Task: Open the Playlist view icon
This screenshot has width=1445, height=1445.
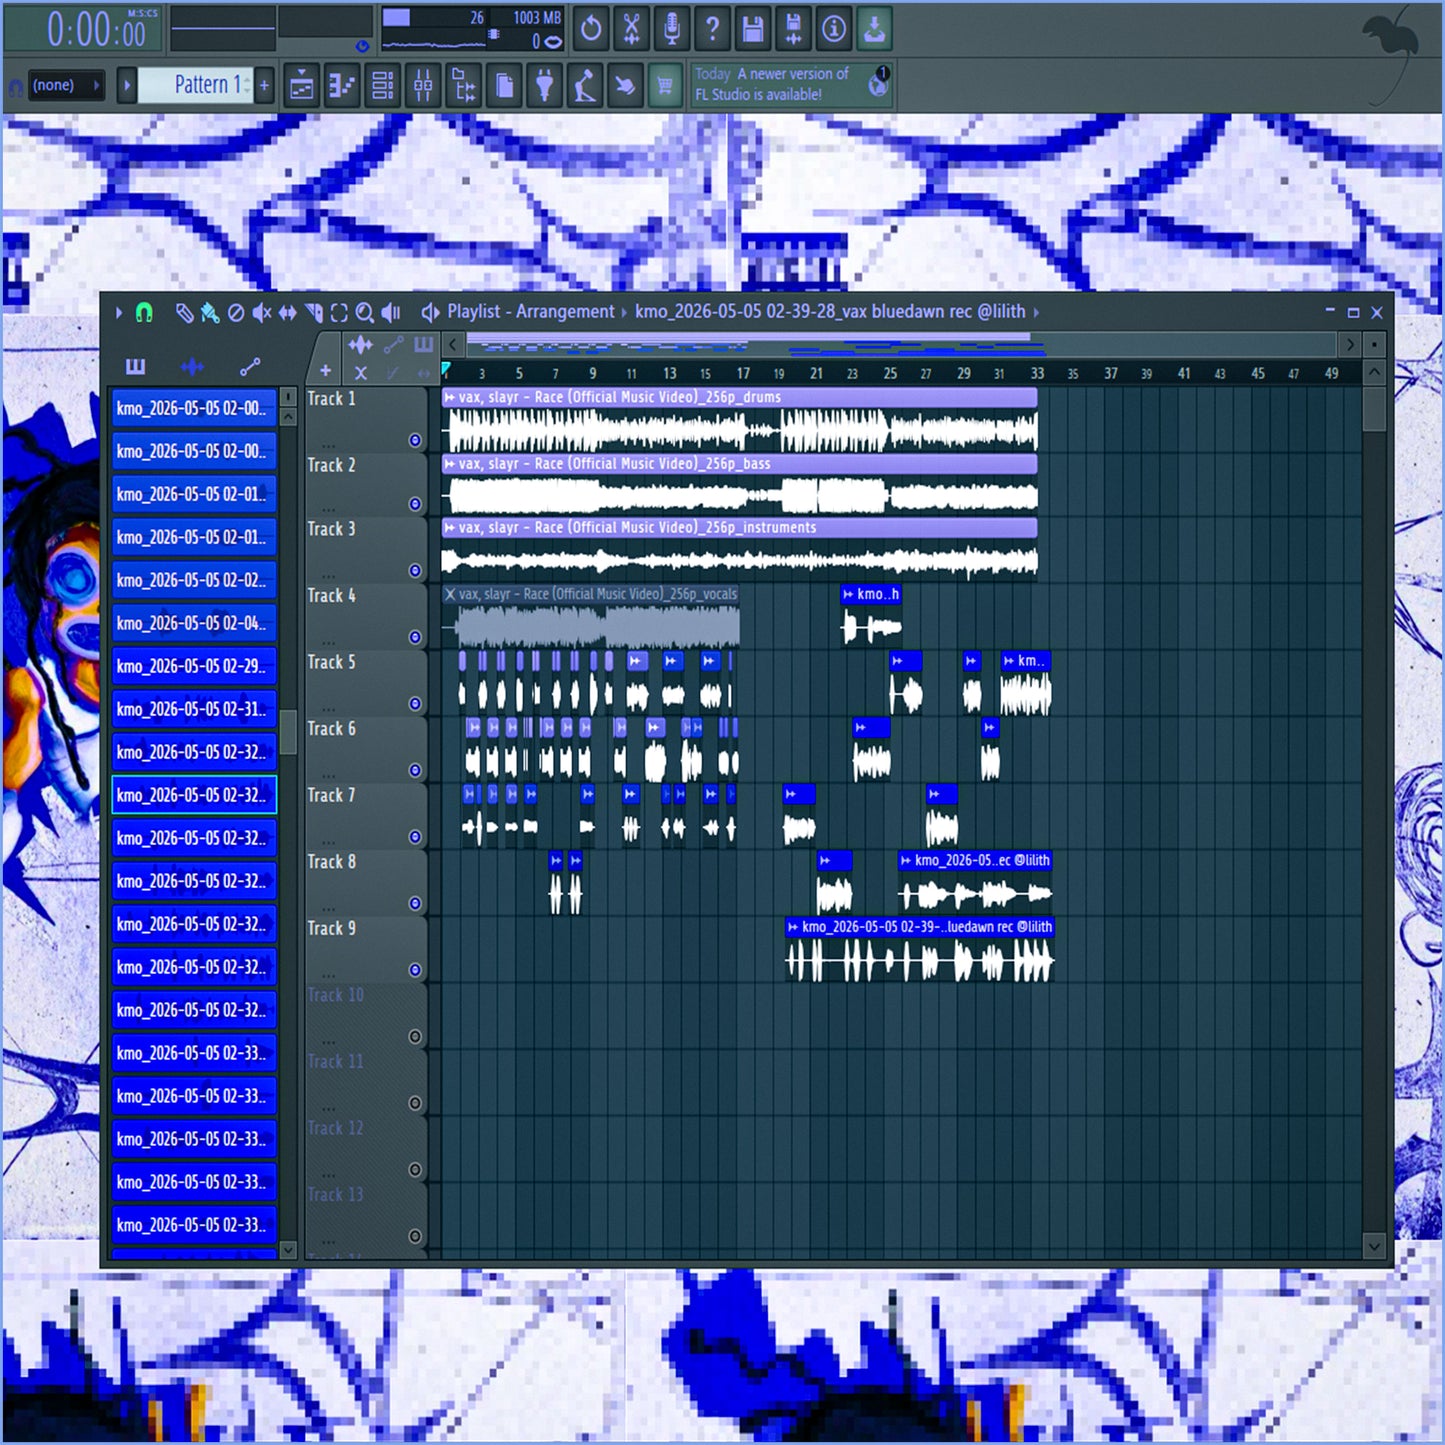Action: 301,86
